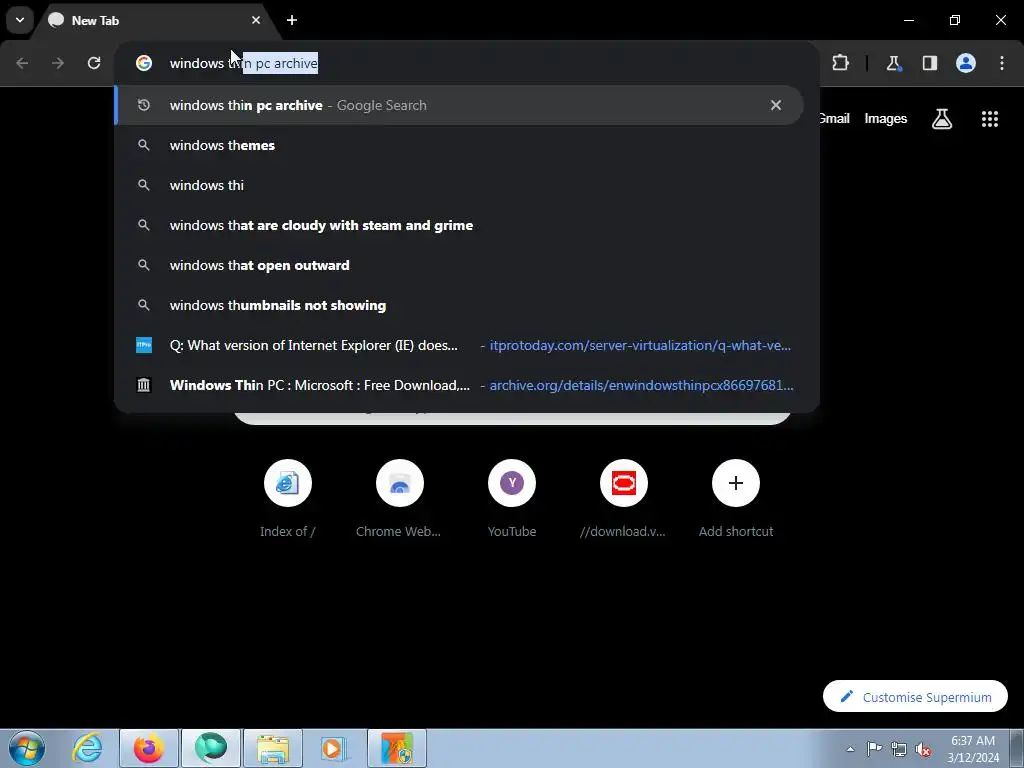1024x768 pixels.
Task: Show hidden tray icons arrow
Action: pyautogui.click(x=850, y=749)
